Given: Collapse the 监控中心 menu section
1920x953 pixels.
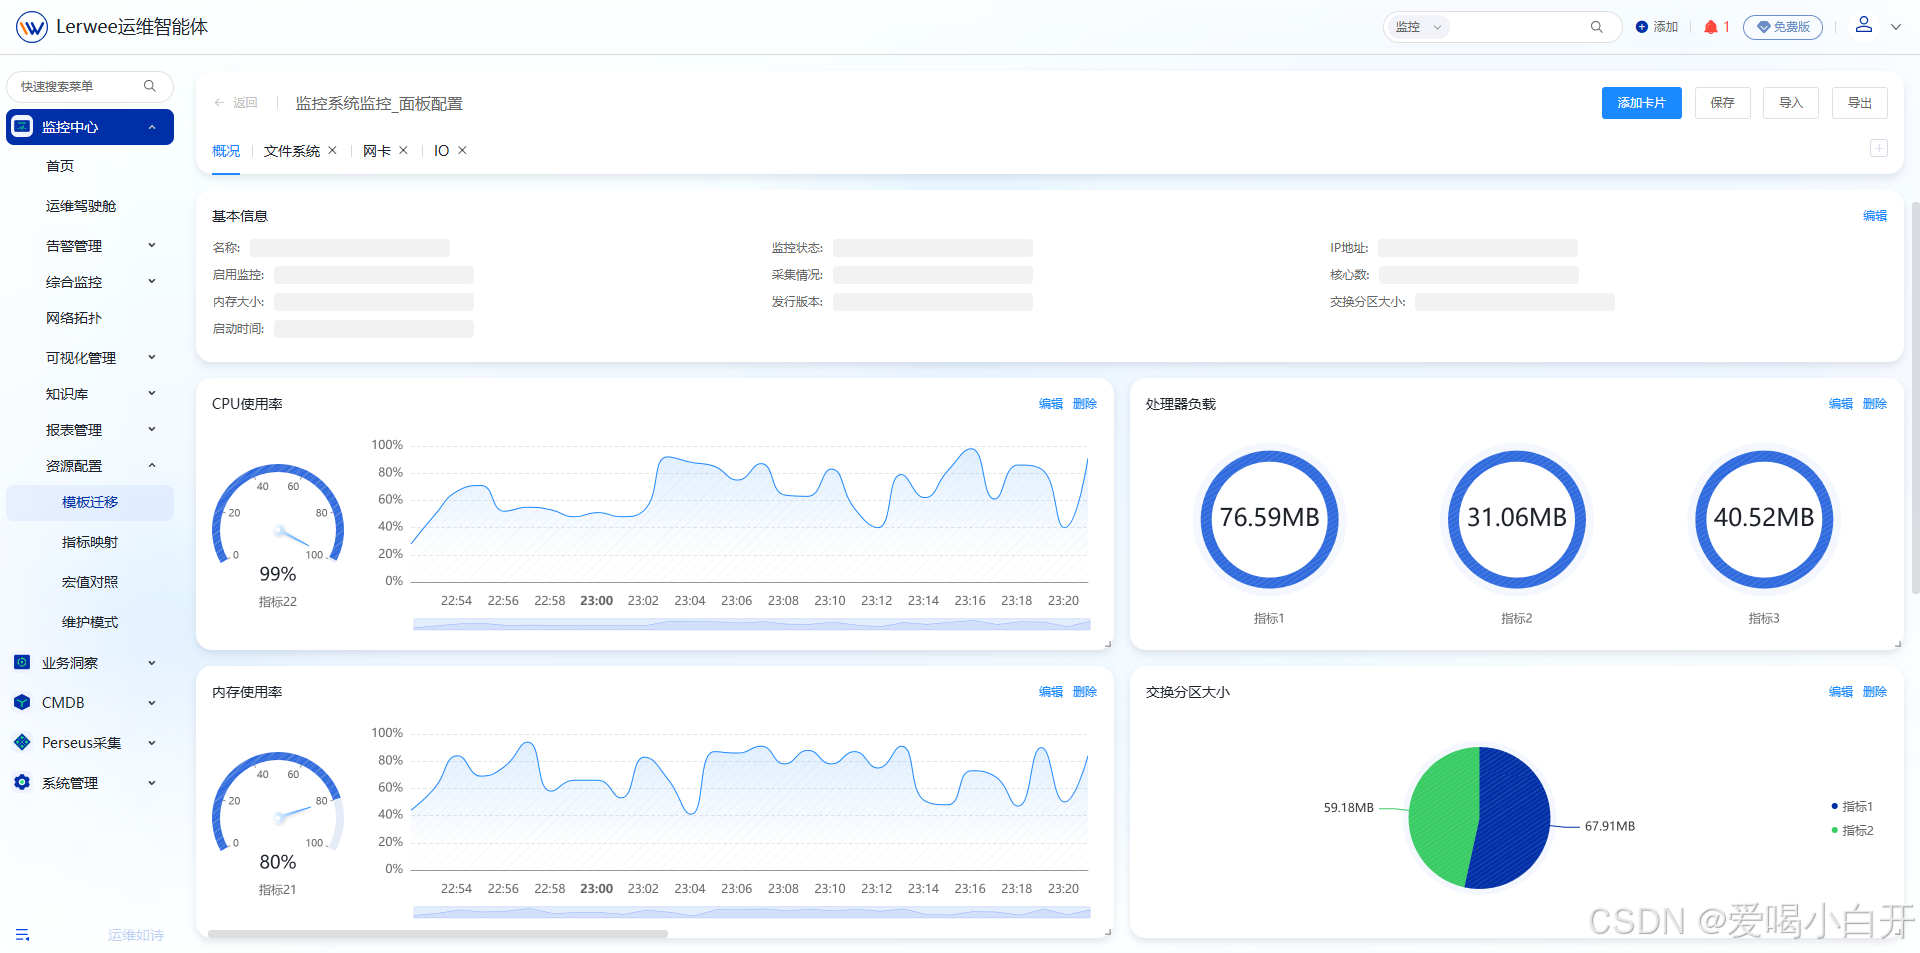Looking at the screenshot, I should tap(152, 127).
